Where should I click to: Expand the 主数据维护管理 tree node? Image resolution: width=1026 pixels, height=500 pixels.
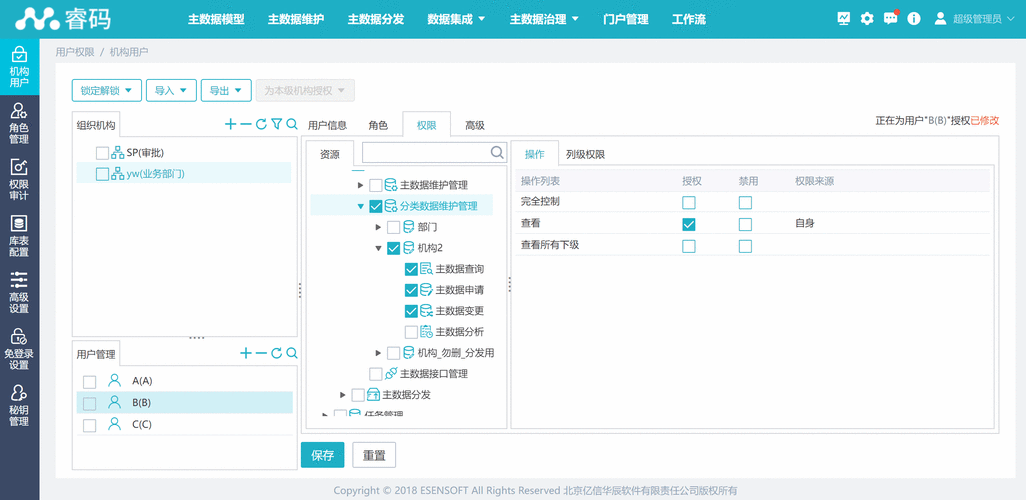tap(361, 185)
